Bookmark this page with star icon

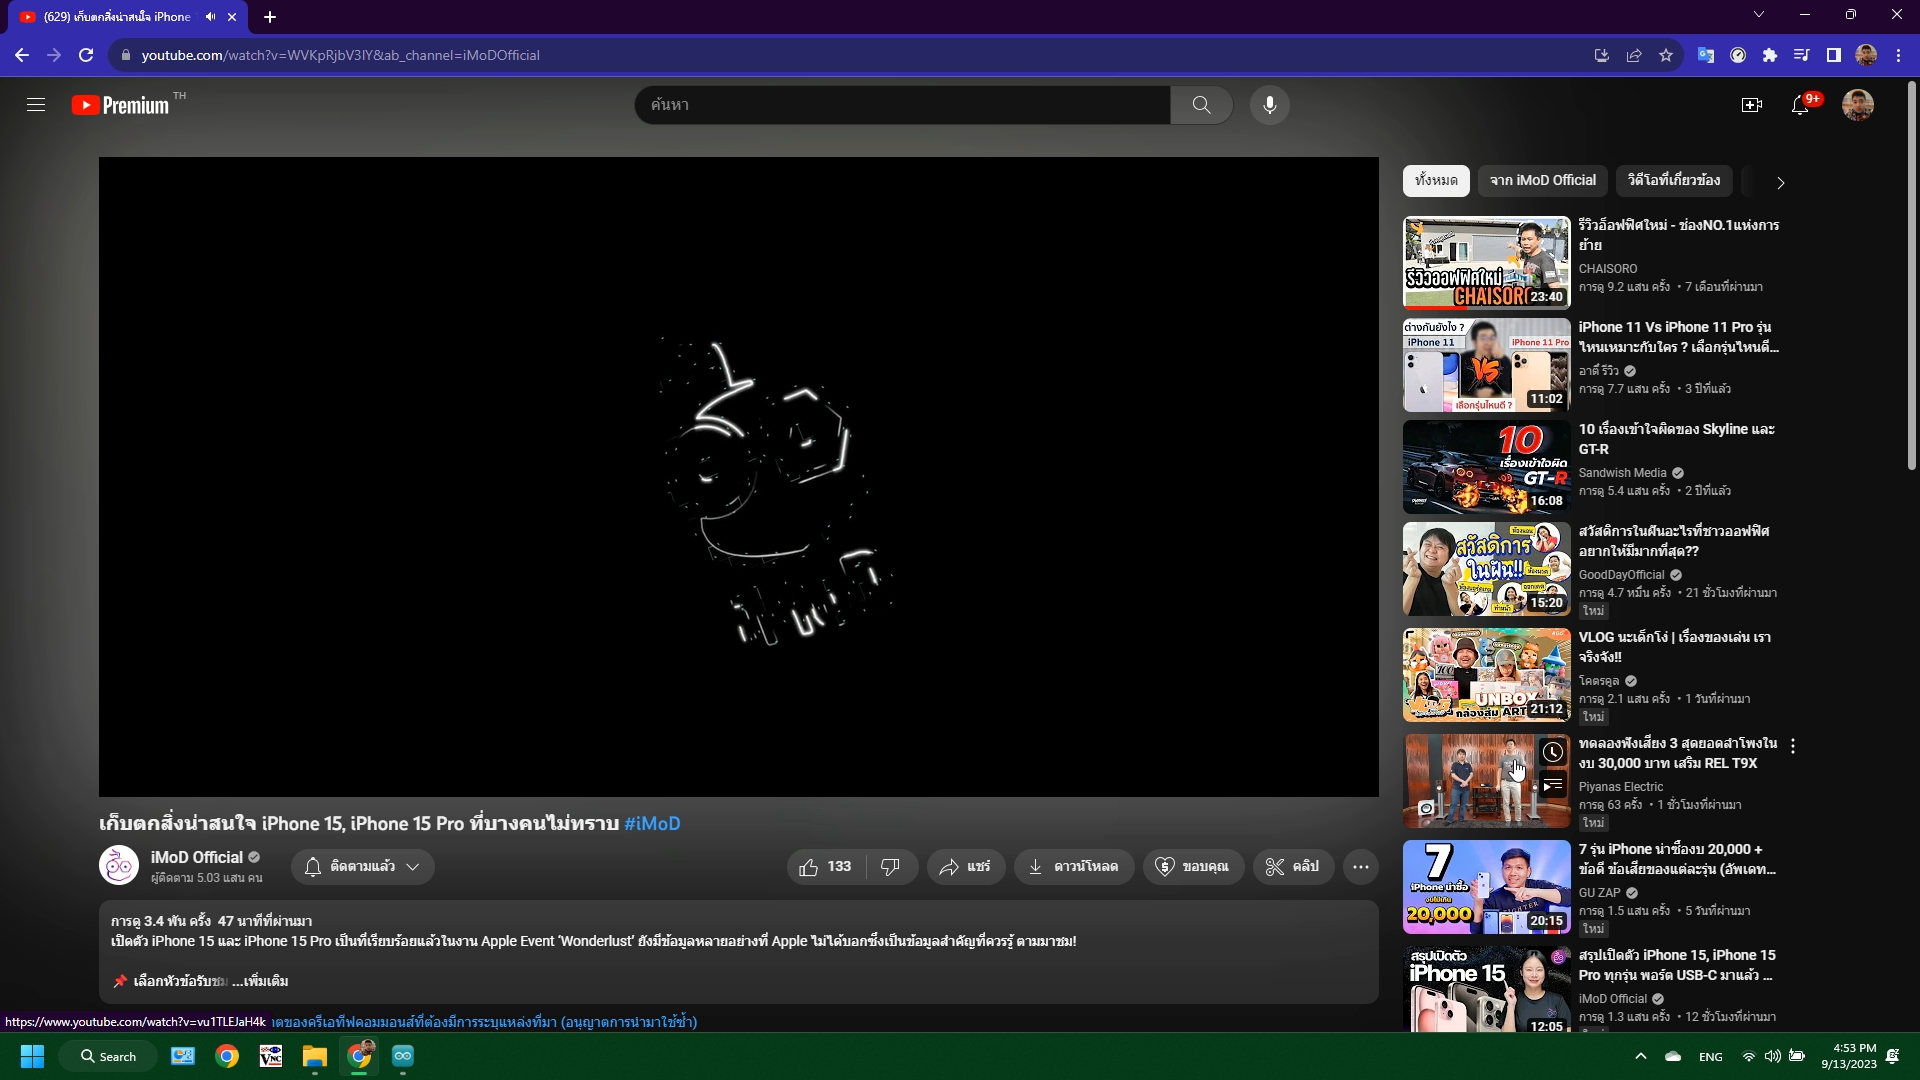coord(1666,55)
